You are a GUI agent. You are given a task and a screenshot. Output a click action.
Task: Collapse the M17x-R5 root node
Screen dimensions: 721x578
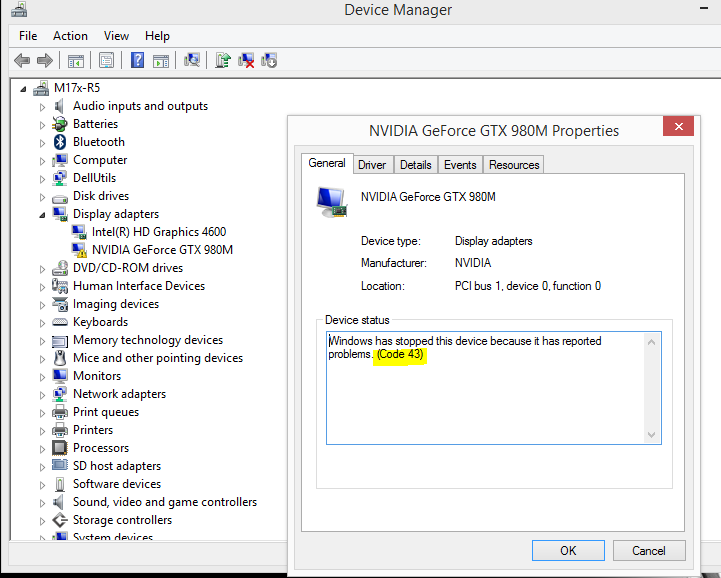point(23,89)
